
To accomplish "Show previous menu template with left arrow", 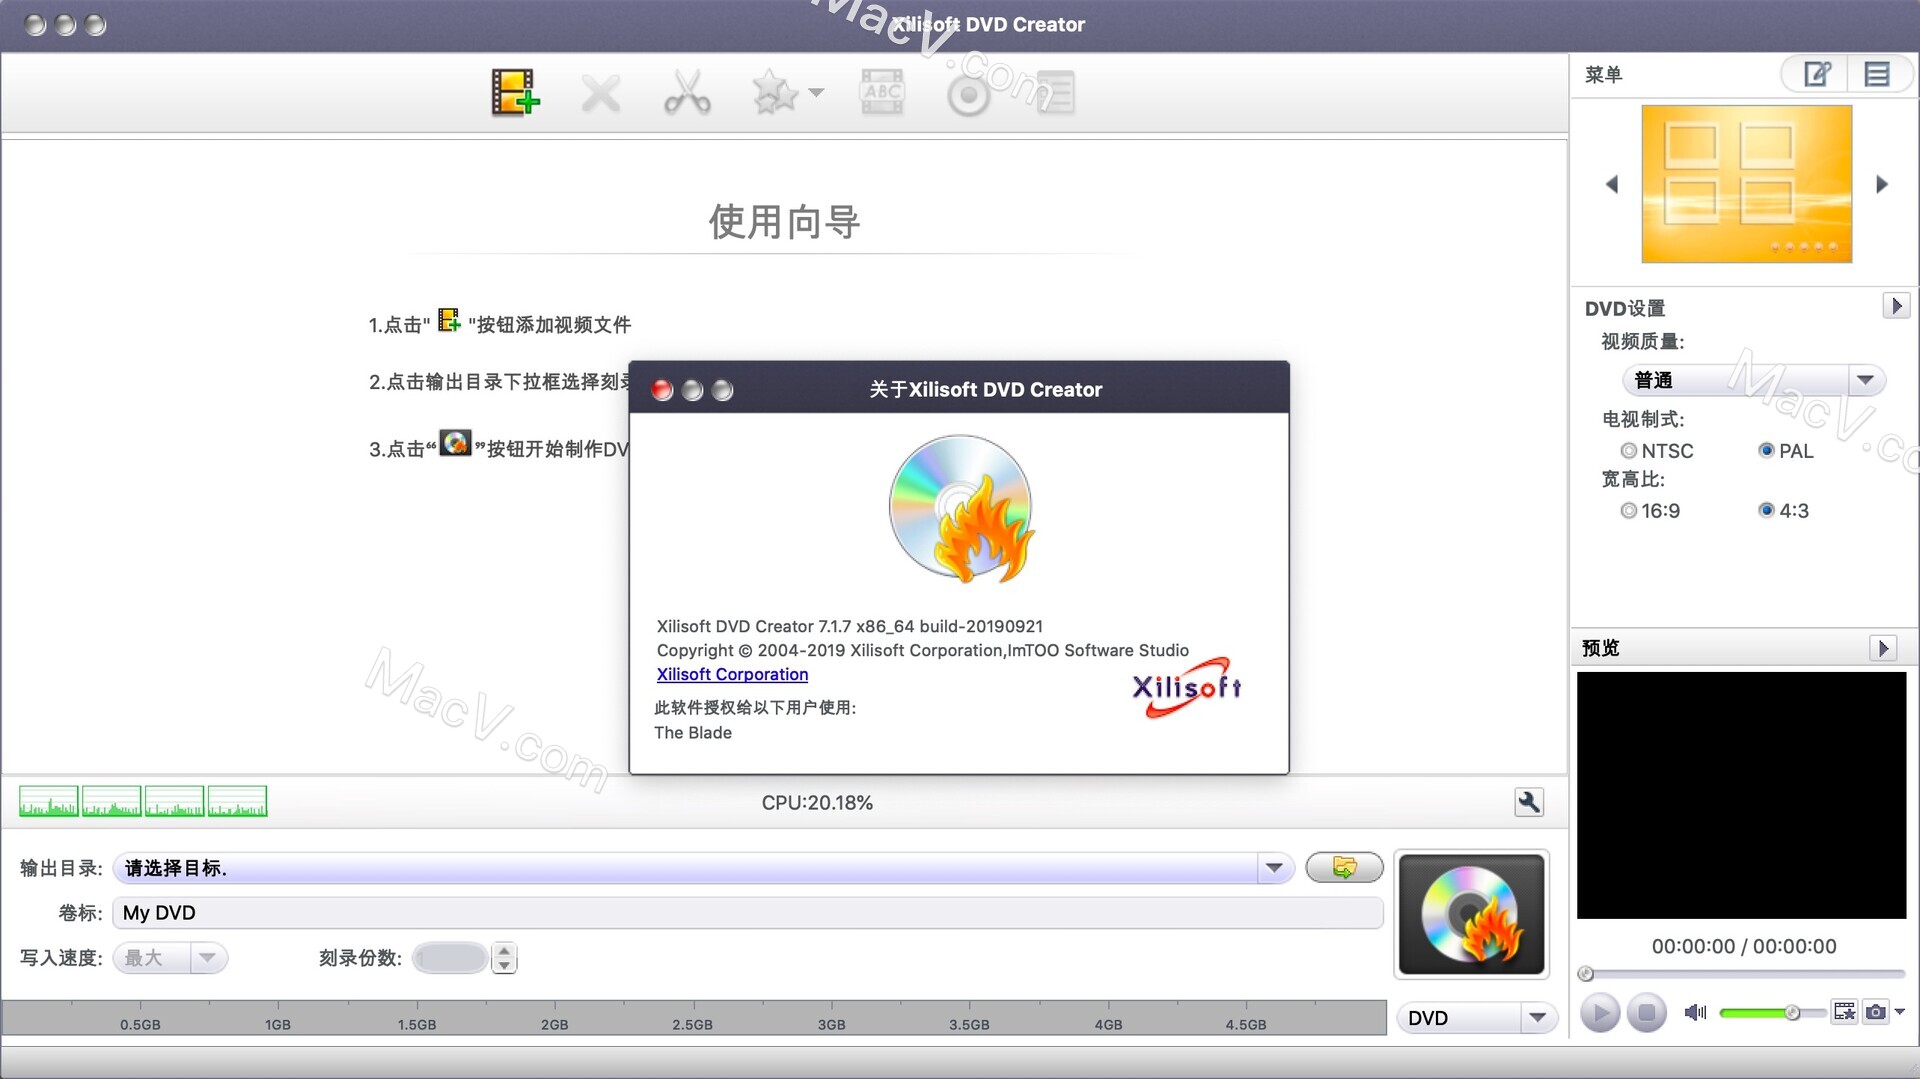I will (x=1612, y=184).
